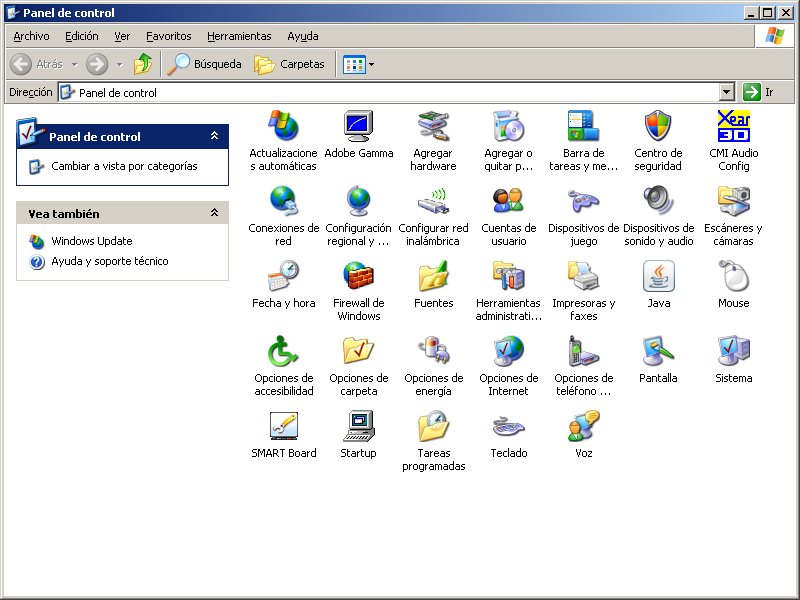Image resolution: width=800 pixels, height=600 pixels.
Task: Open the SMART Board icon
Action: coord(283,426)
